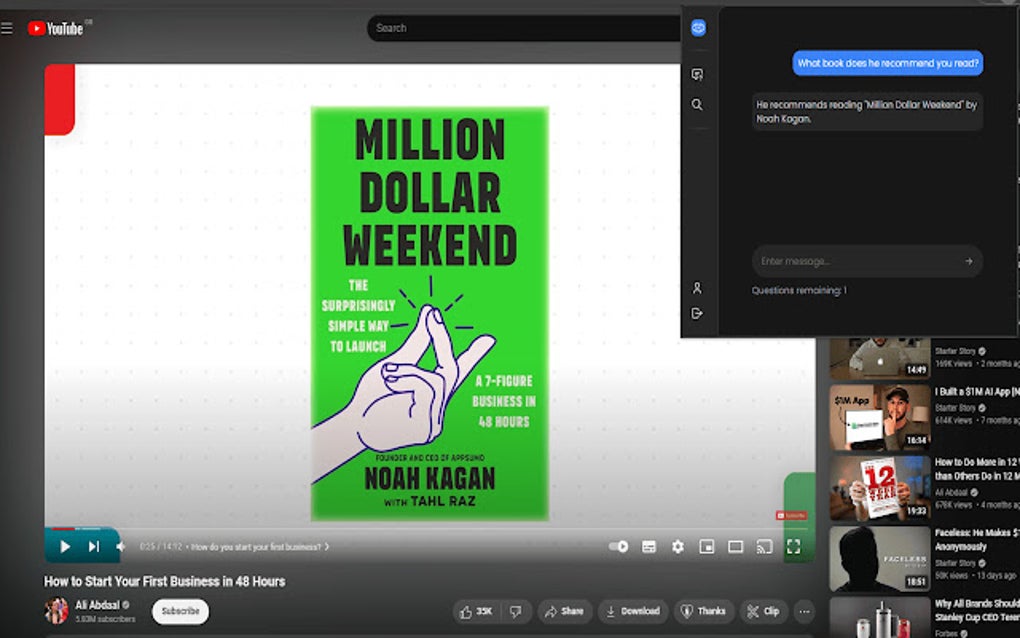
Task: Open the 14:49 laptop video thumbnail
Action: click(x=879, y=358)
